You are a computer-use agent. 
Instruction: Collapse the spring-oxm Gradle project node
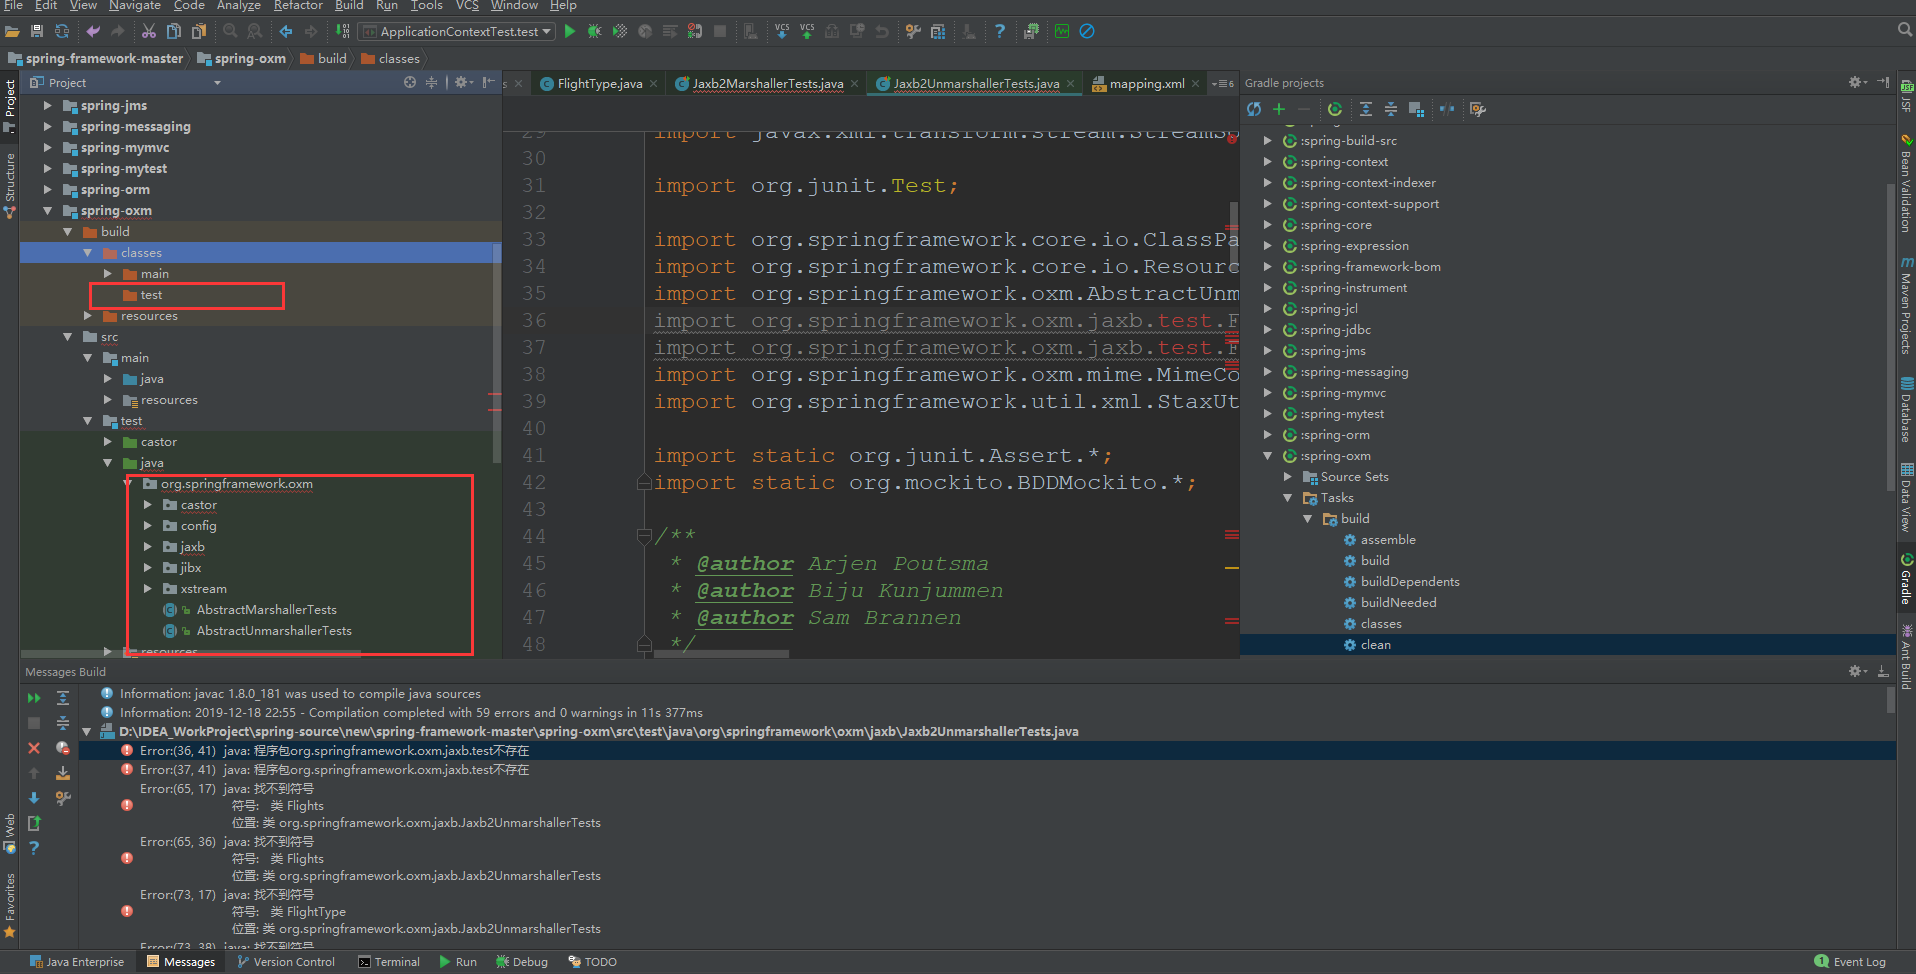point(1268,456)
